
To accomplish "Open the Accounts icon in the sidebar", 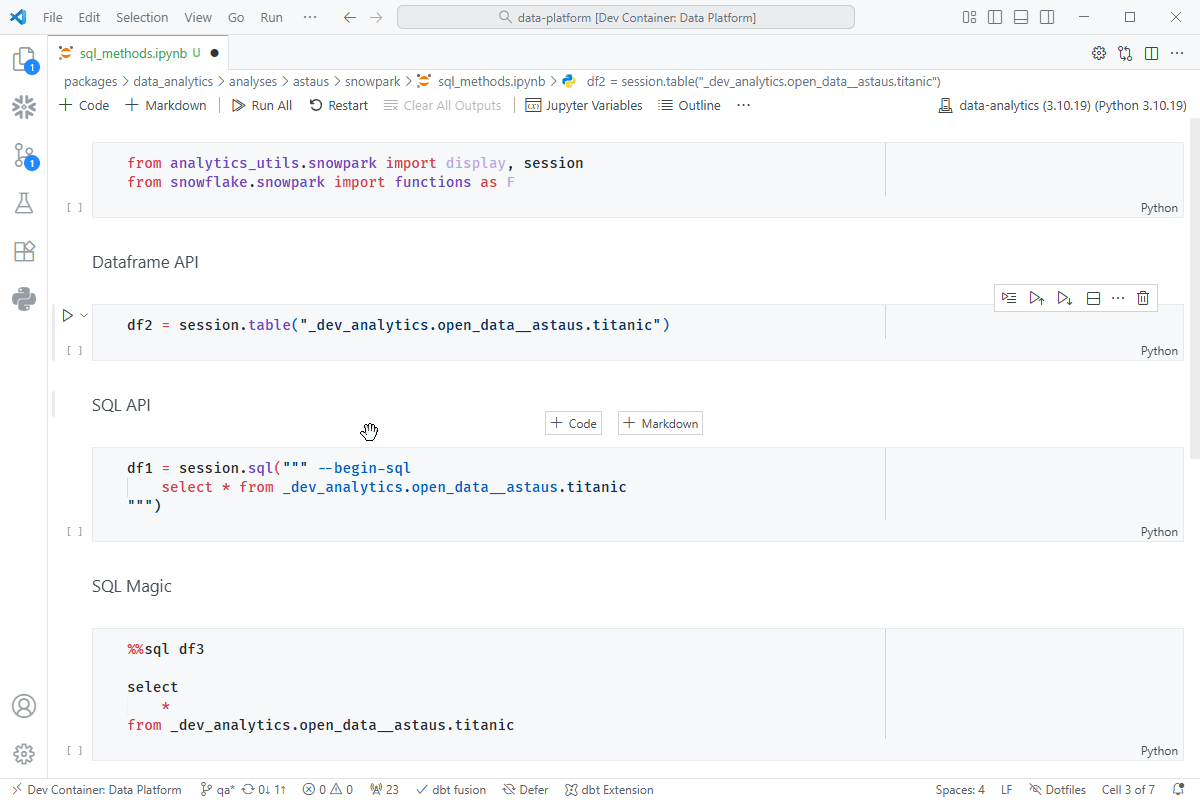I will click(x=24, y=706).
